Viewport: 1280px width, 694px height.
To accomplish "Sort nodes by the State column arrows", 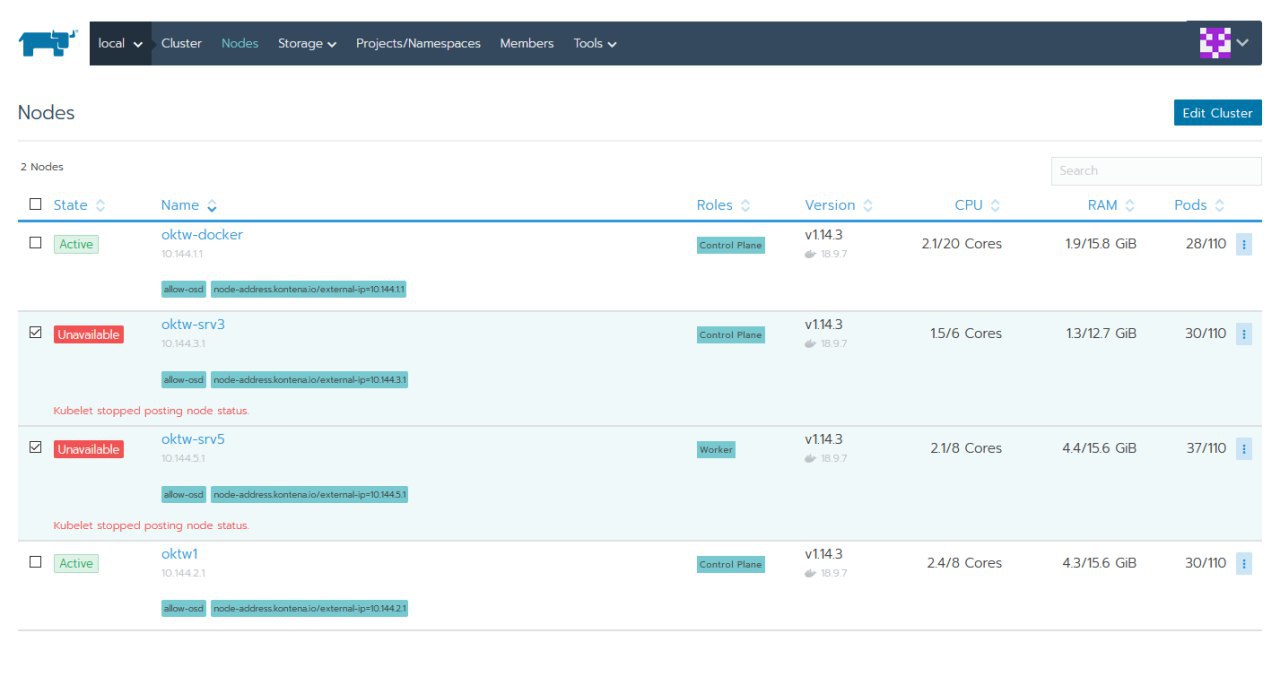I will point(100,206).
